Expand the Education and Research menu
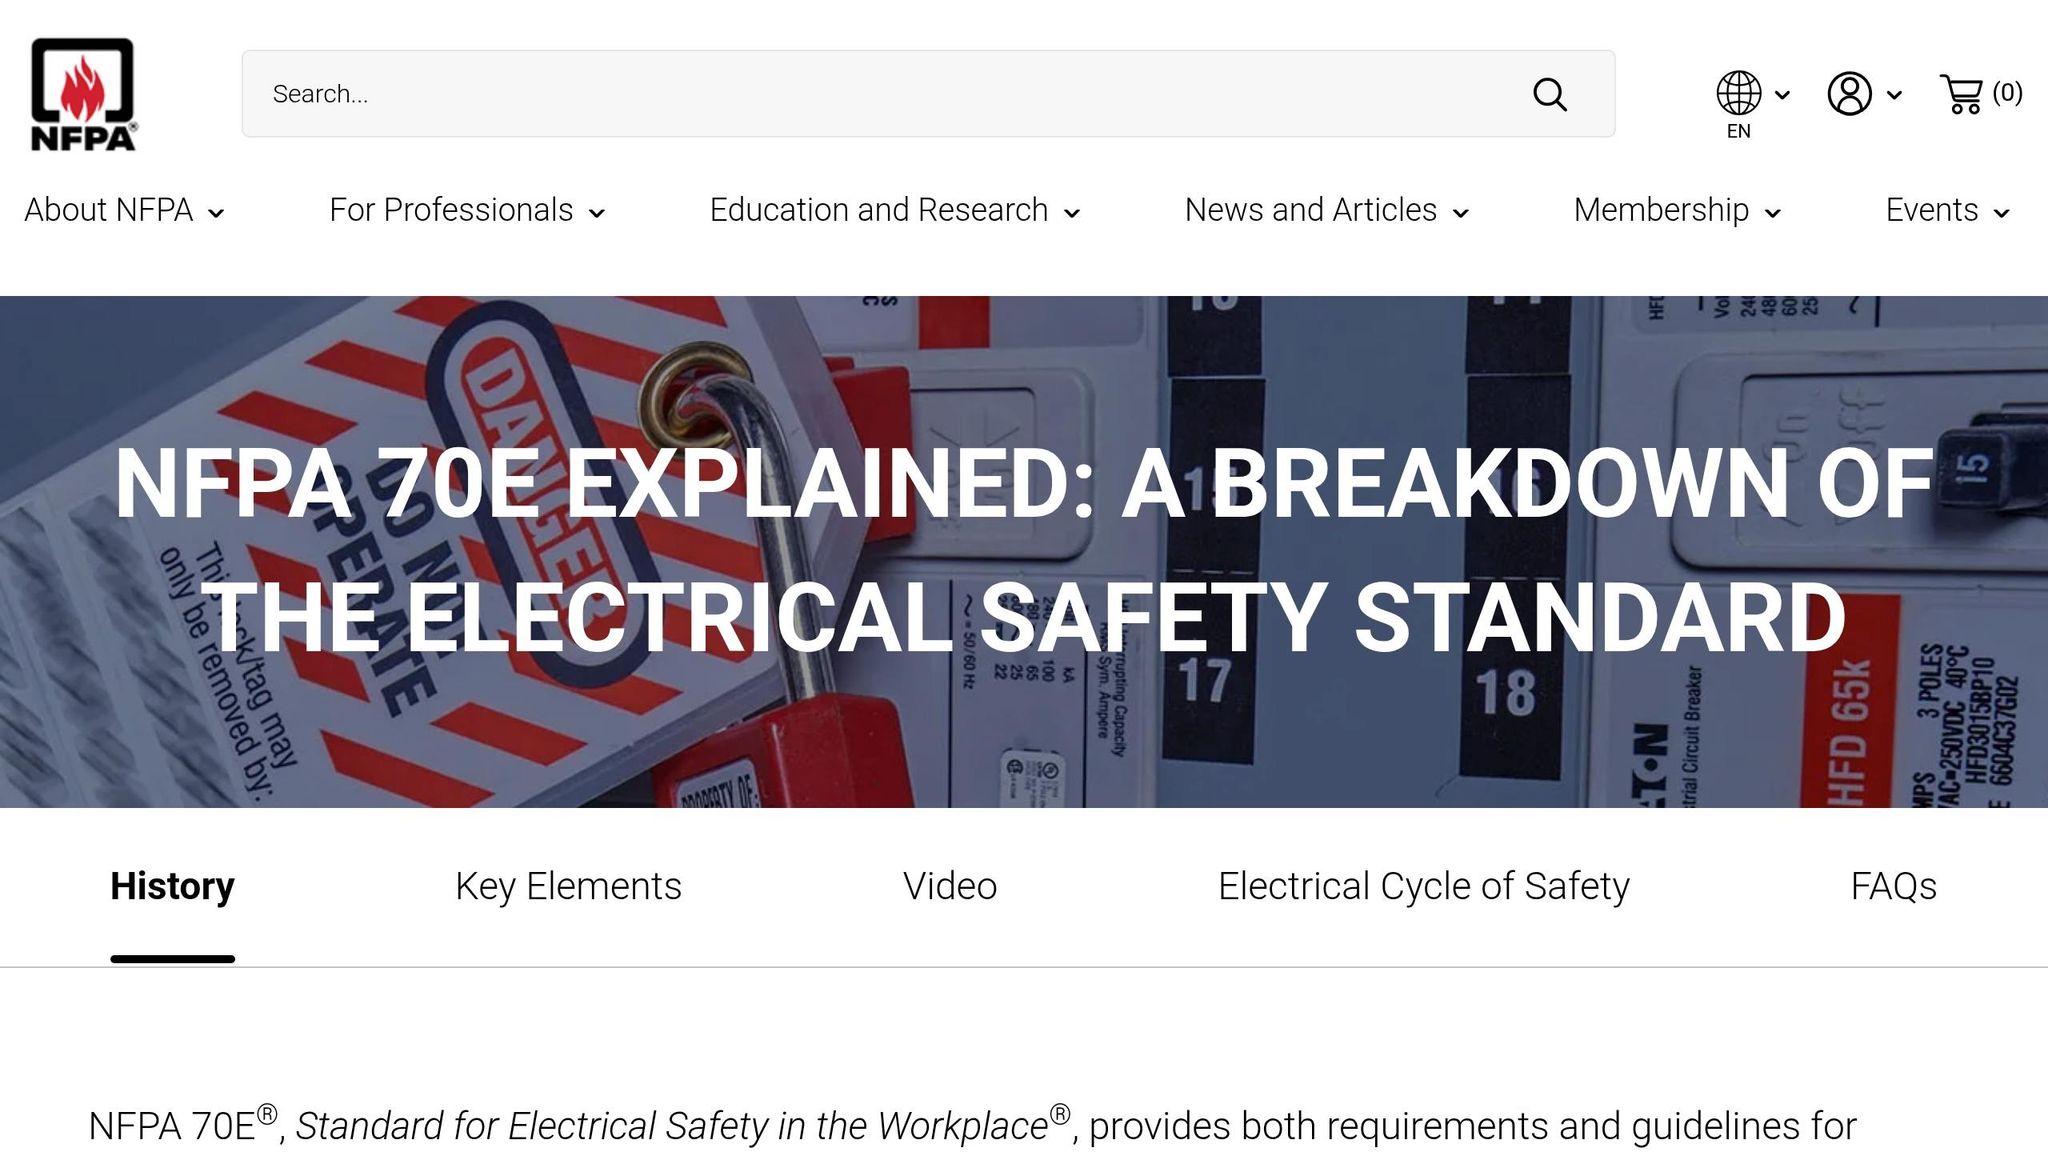2048x1152 pixels. (895, 210)
